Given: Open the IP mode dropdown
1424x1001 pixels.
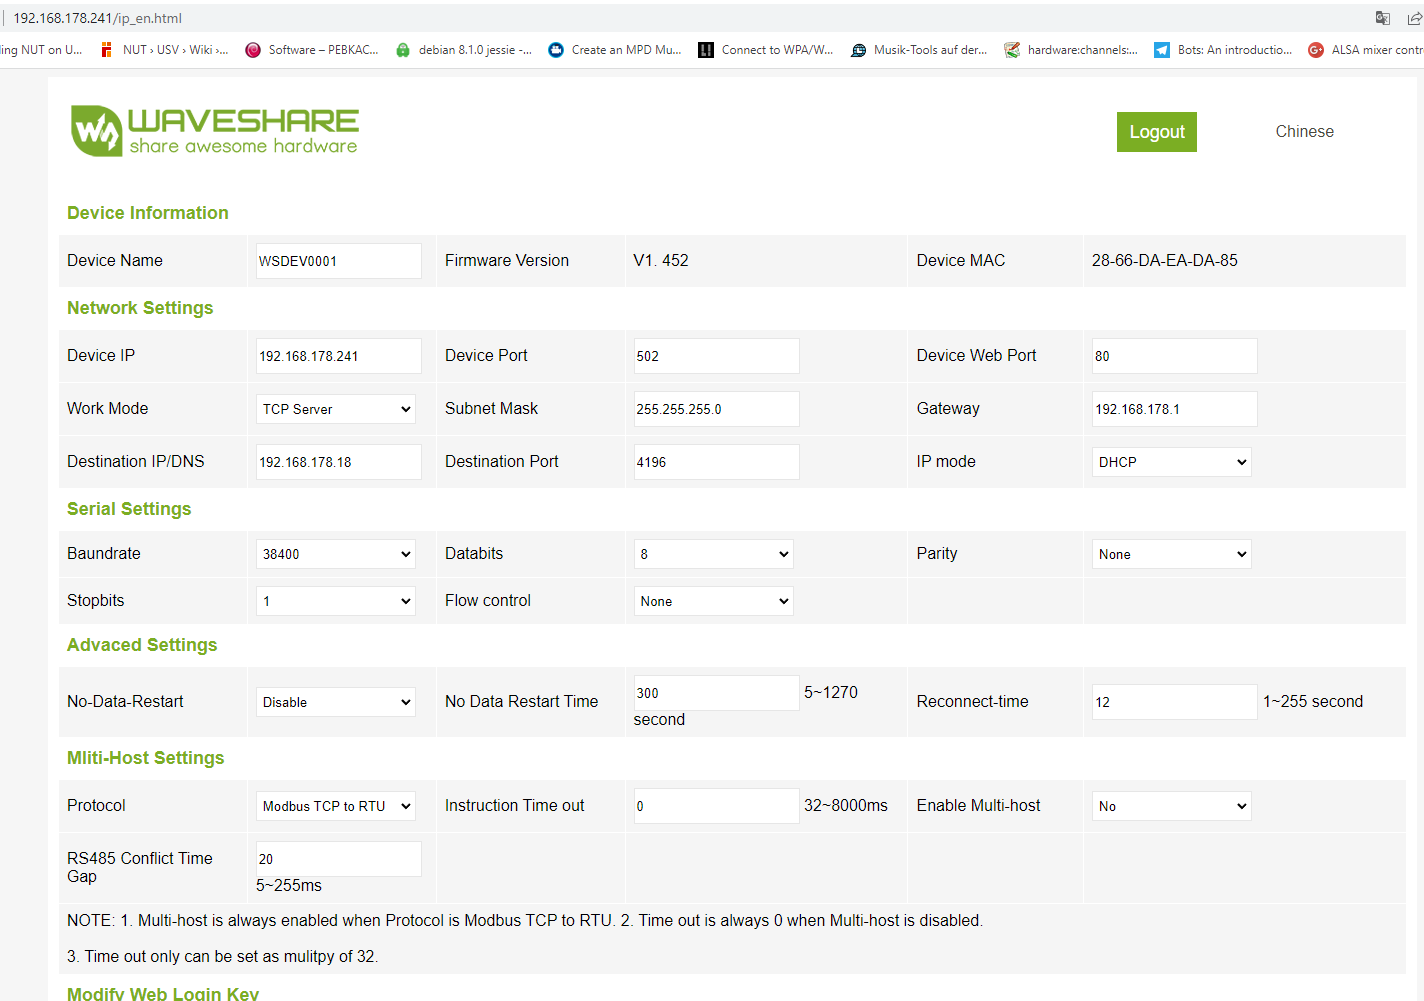Looking at the screenshot, I should click(x=1171, y=462).
